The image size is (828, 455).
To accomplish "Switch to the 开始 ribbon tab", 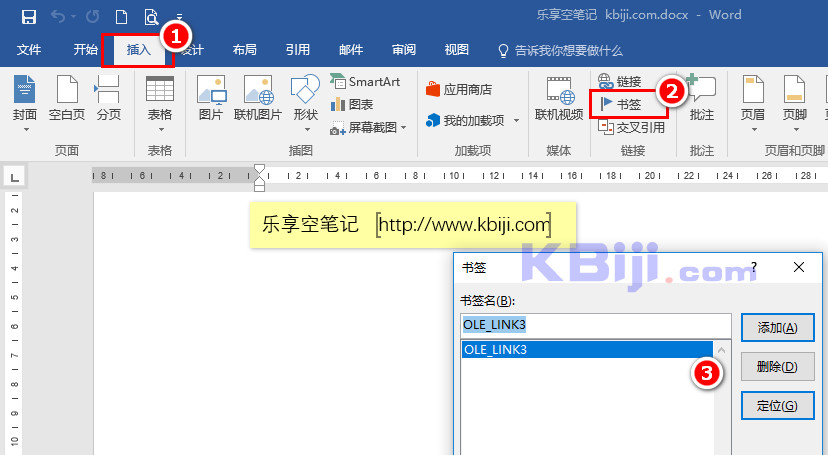I will coord(86,50).
